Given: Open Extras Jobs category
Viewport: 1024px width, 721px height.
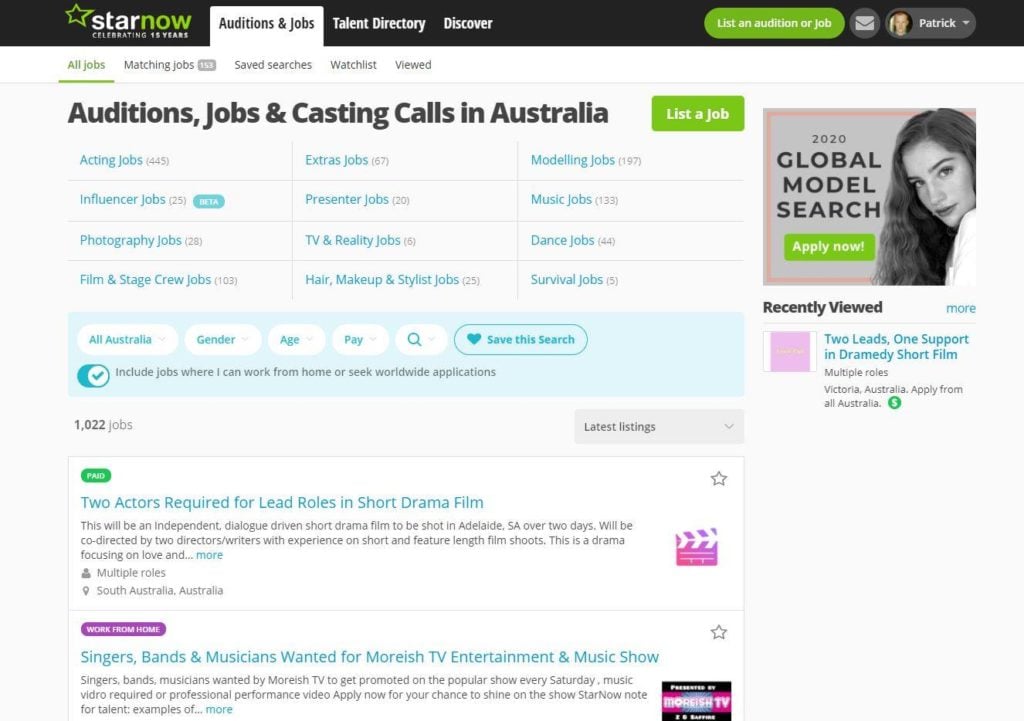Looking at the screenshot, I should 336,160.
